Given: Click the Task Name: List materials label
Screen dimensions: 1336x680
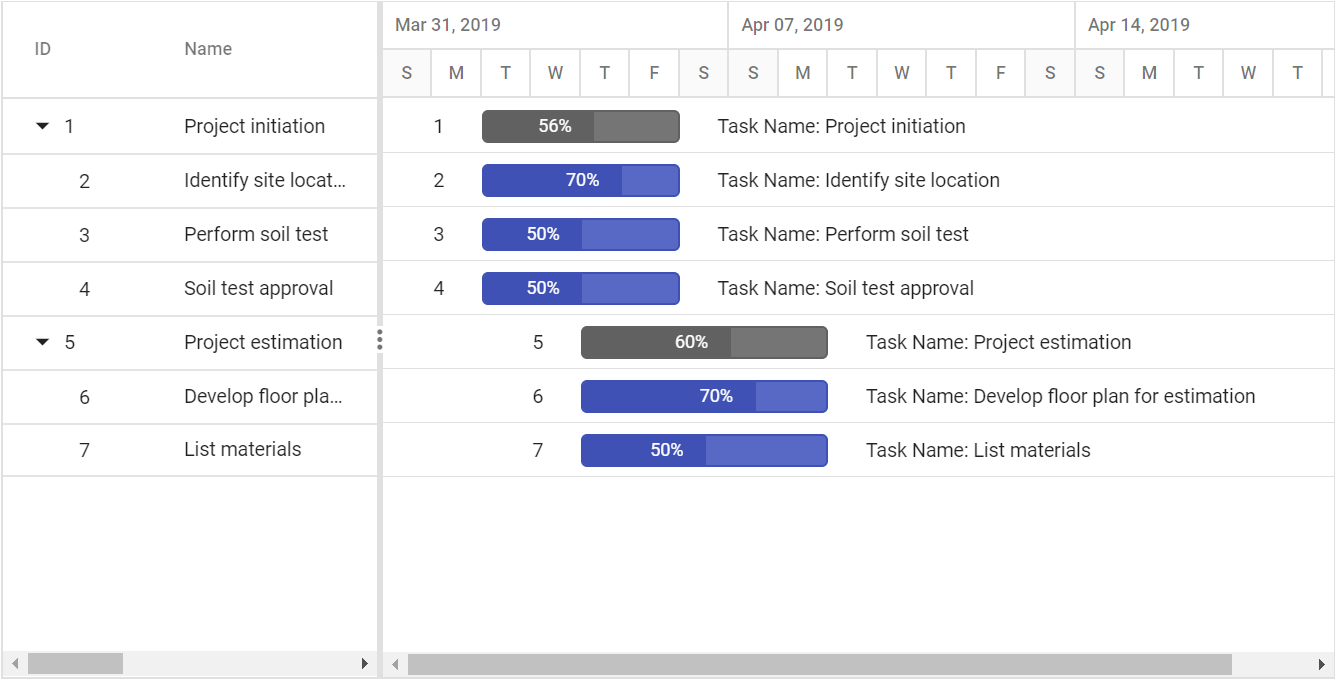Looking at the screenshot, I should pos(978,450).
